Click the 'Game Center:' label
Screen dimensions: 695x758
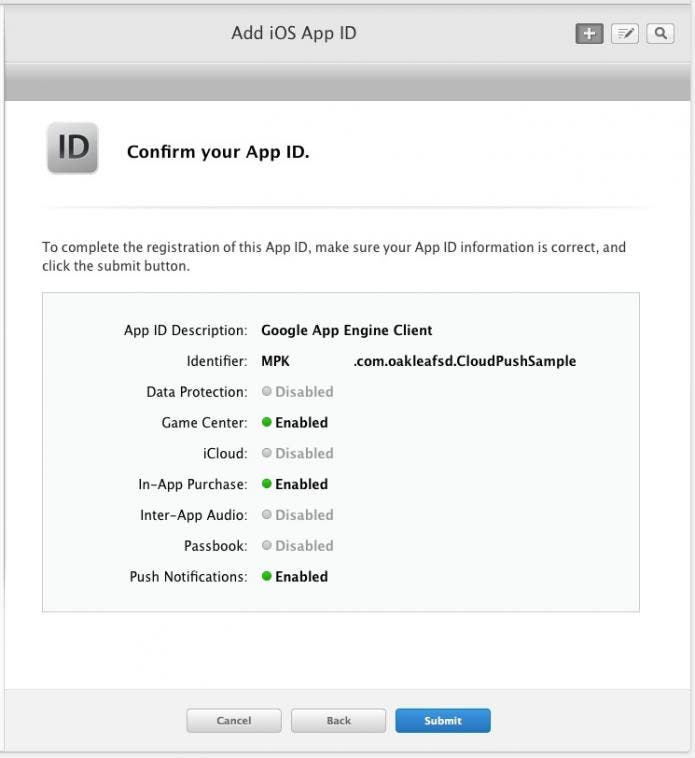[x=204, y=423]
